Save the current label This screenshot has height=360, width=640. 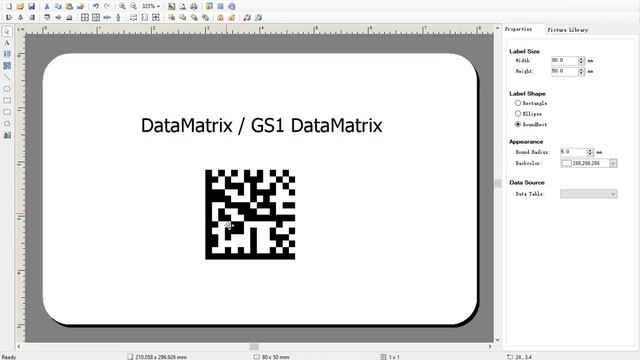pyautogui.click(x=31, y=6)
